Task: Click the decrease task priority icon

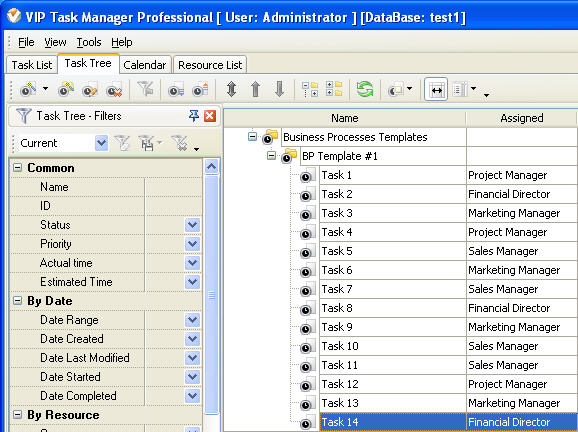Action: (176, 90)
